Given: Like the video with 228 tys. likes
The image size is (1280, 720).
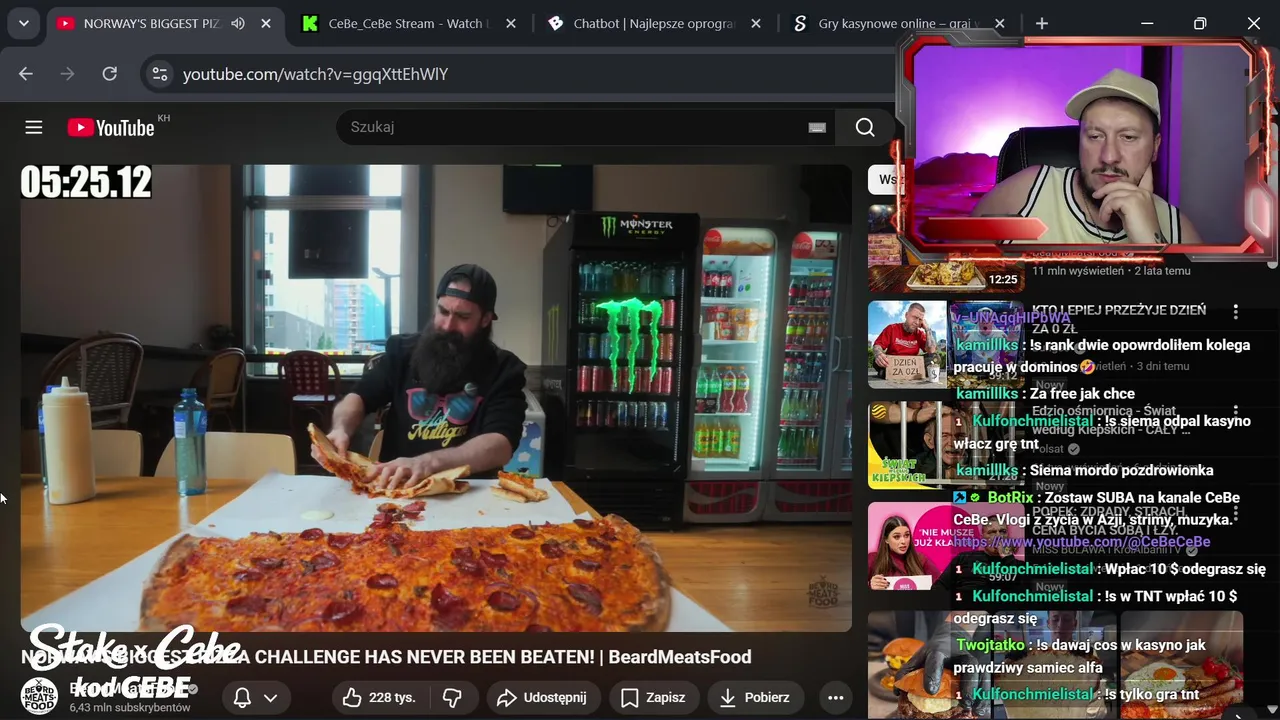Looking at the screenshot, I should coord(378,697).
